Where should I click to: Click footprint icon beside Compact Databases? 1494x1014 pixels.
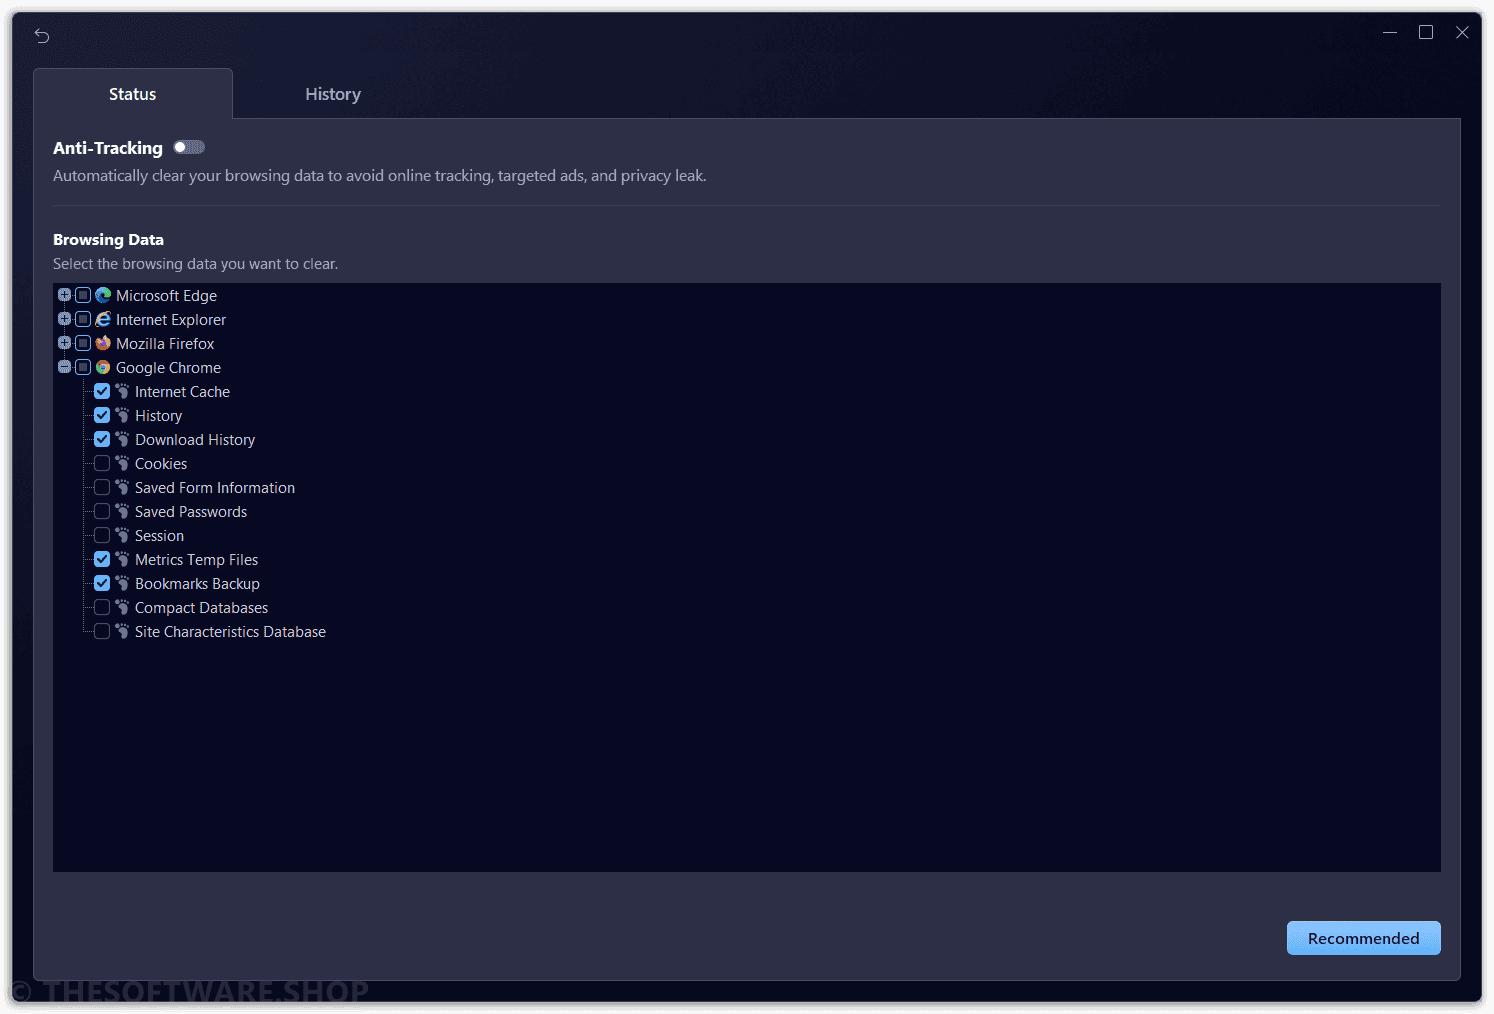pos(122,607)
